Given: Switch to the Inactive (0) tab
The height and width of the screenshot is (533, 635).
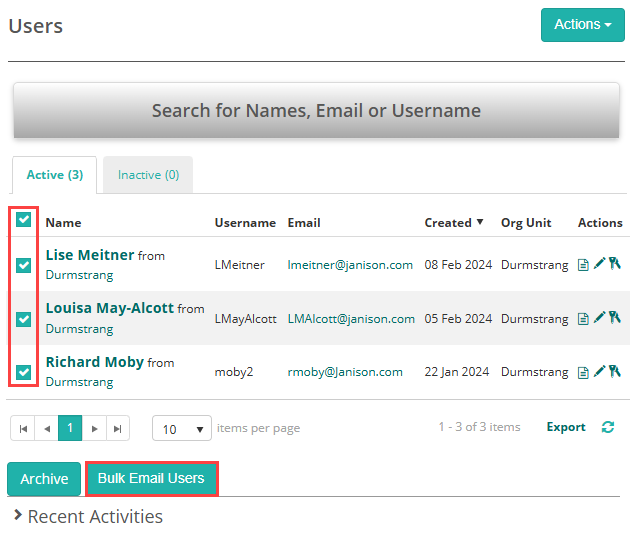Looking at the screenshot, I should click(148, 175).
